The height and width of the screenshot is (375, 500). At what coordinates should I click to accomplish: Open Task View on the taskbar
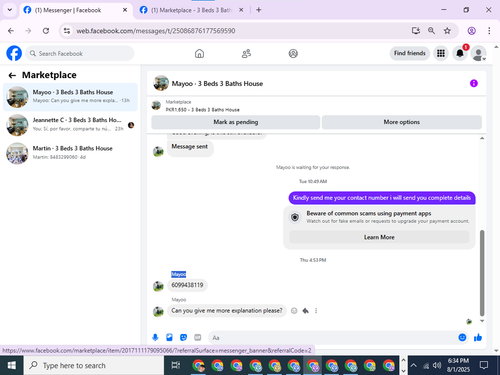coord(176,365)
